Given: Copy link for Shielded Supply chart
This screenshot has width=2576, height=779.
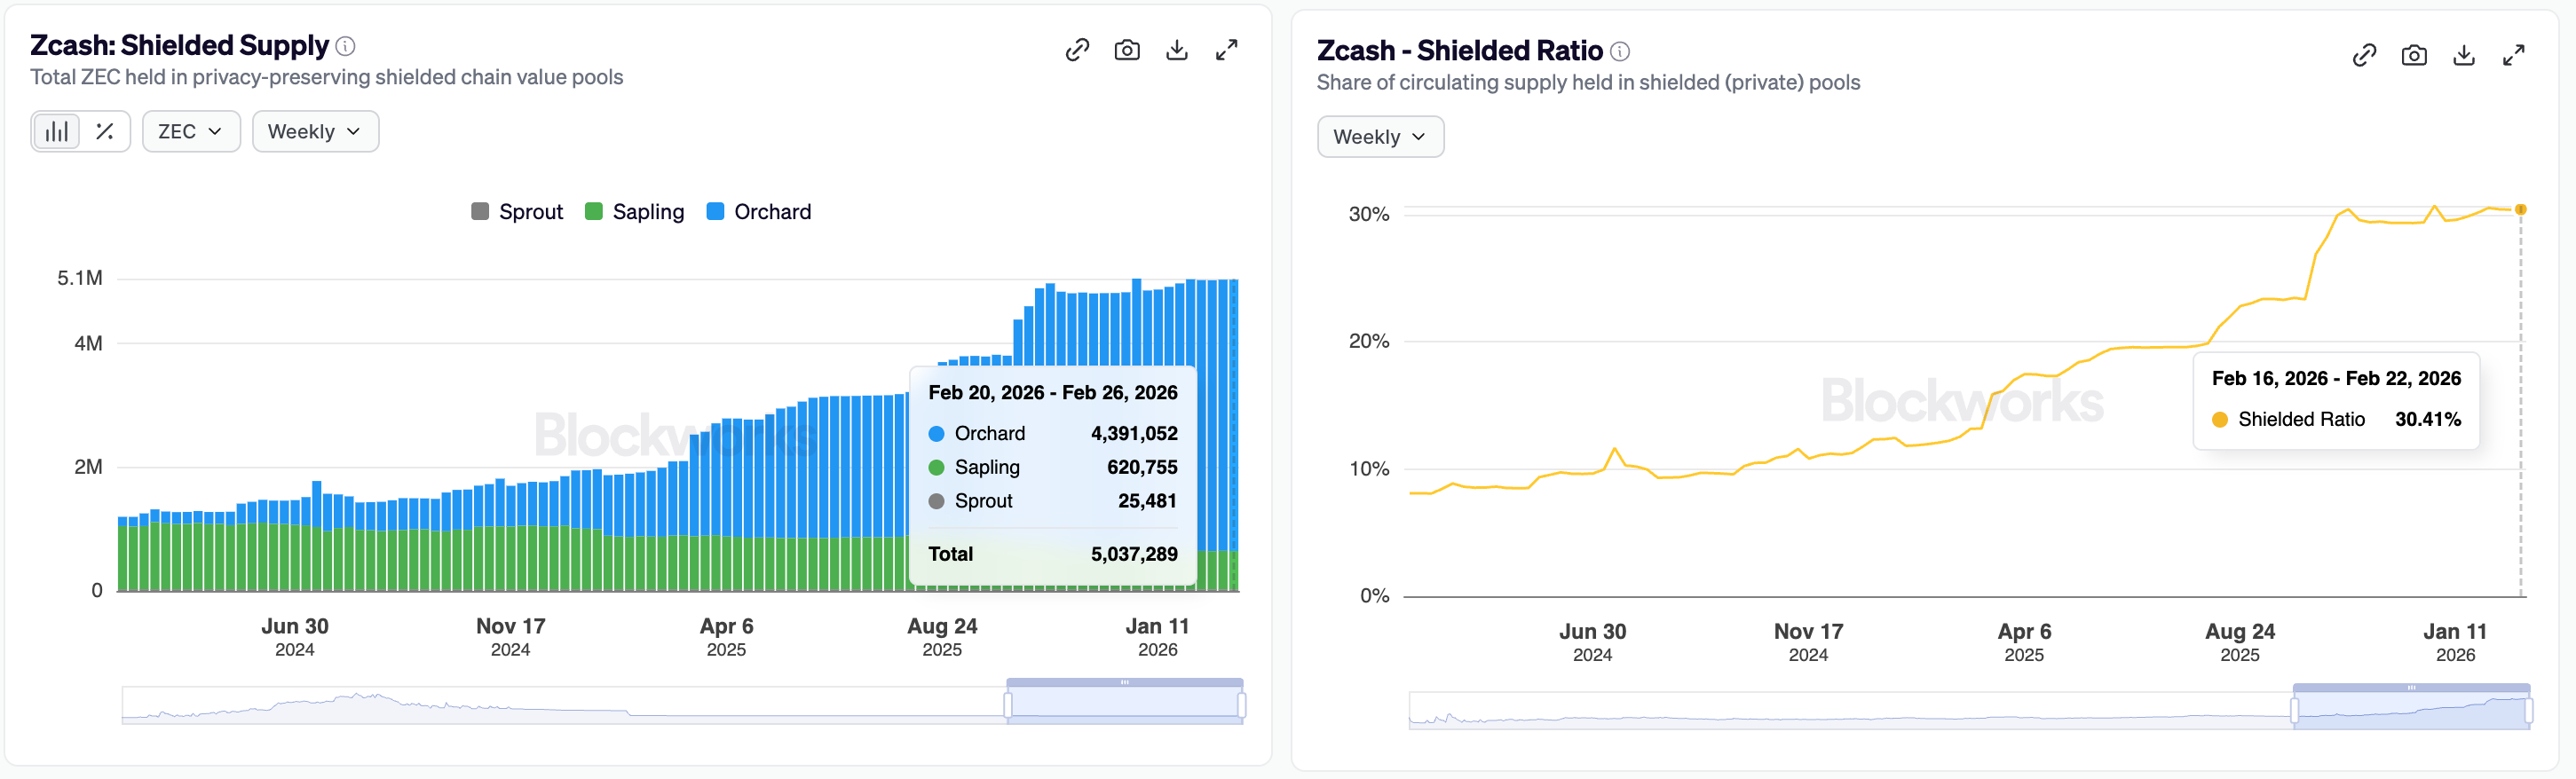Looking at the screenshot, I should coord(1077,50).
